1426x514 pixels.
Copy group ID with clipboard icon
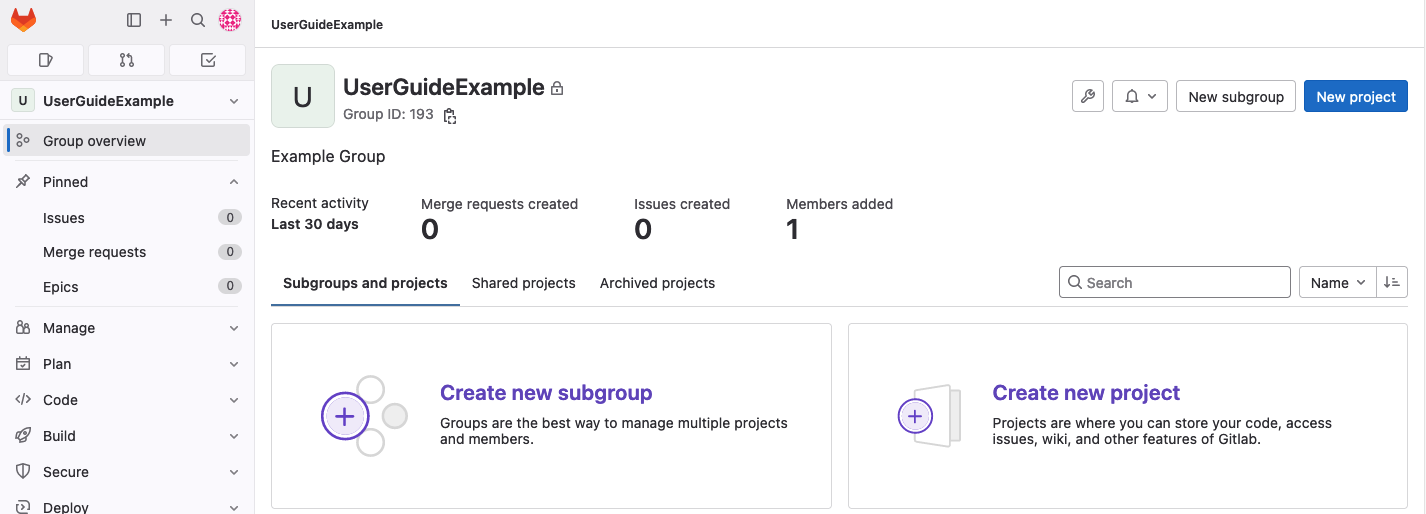tap(450, 116)
